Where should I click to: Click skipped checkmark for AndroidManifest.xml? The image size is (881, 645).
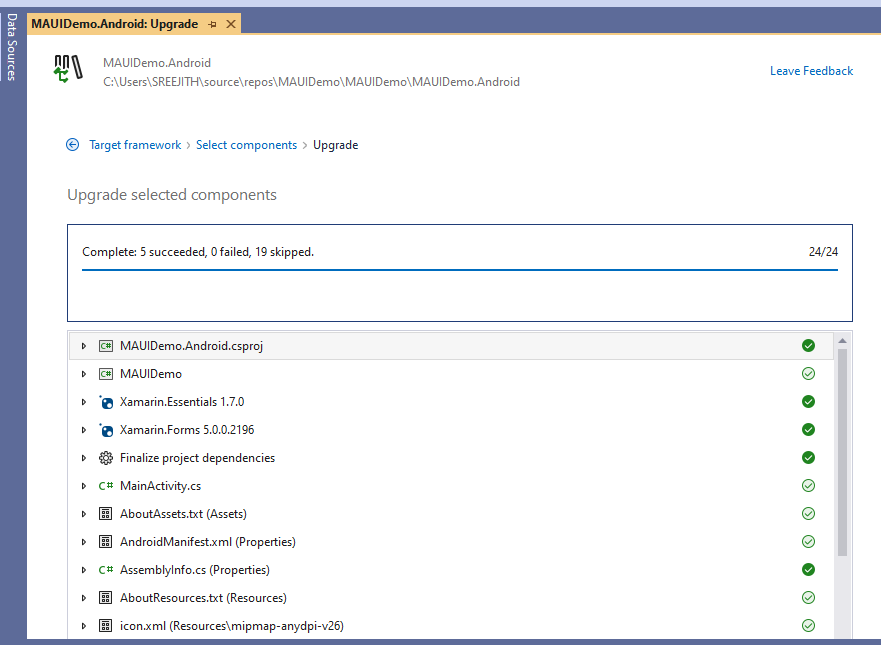click(809, 542)
